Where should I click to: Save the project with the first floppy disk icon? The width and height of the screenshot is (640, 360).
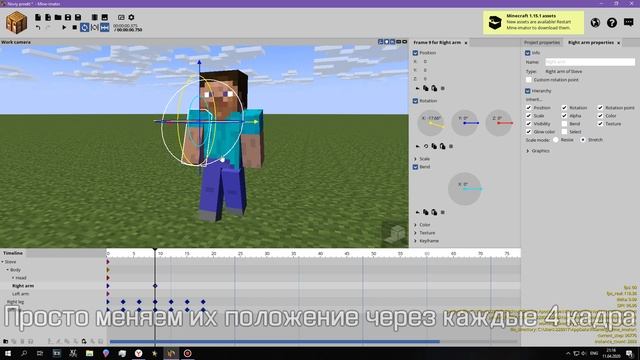(x=68, y=18)
